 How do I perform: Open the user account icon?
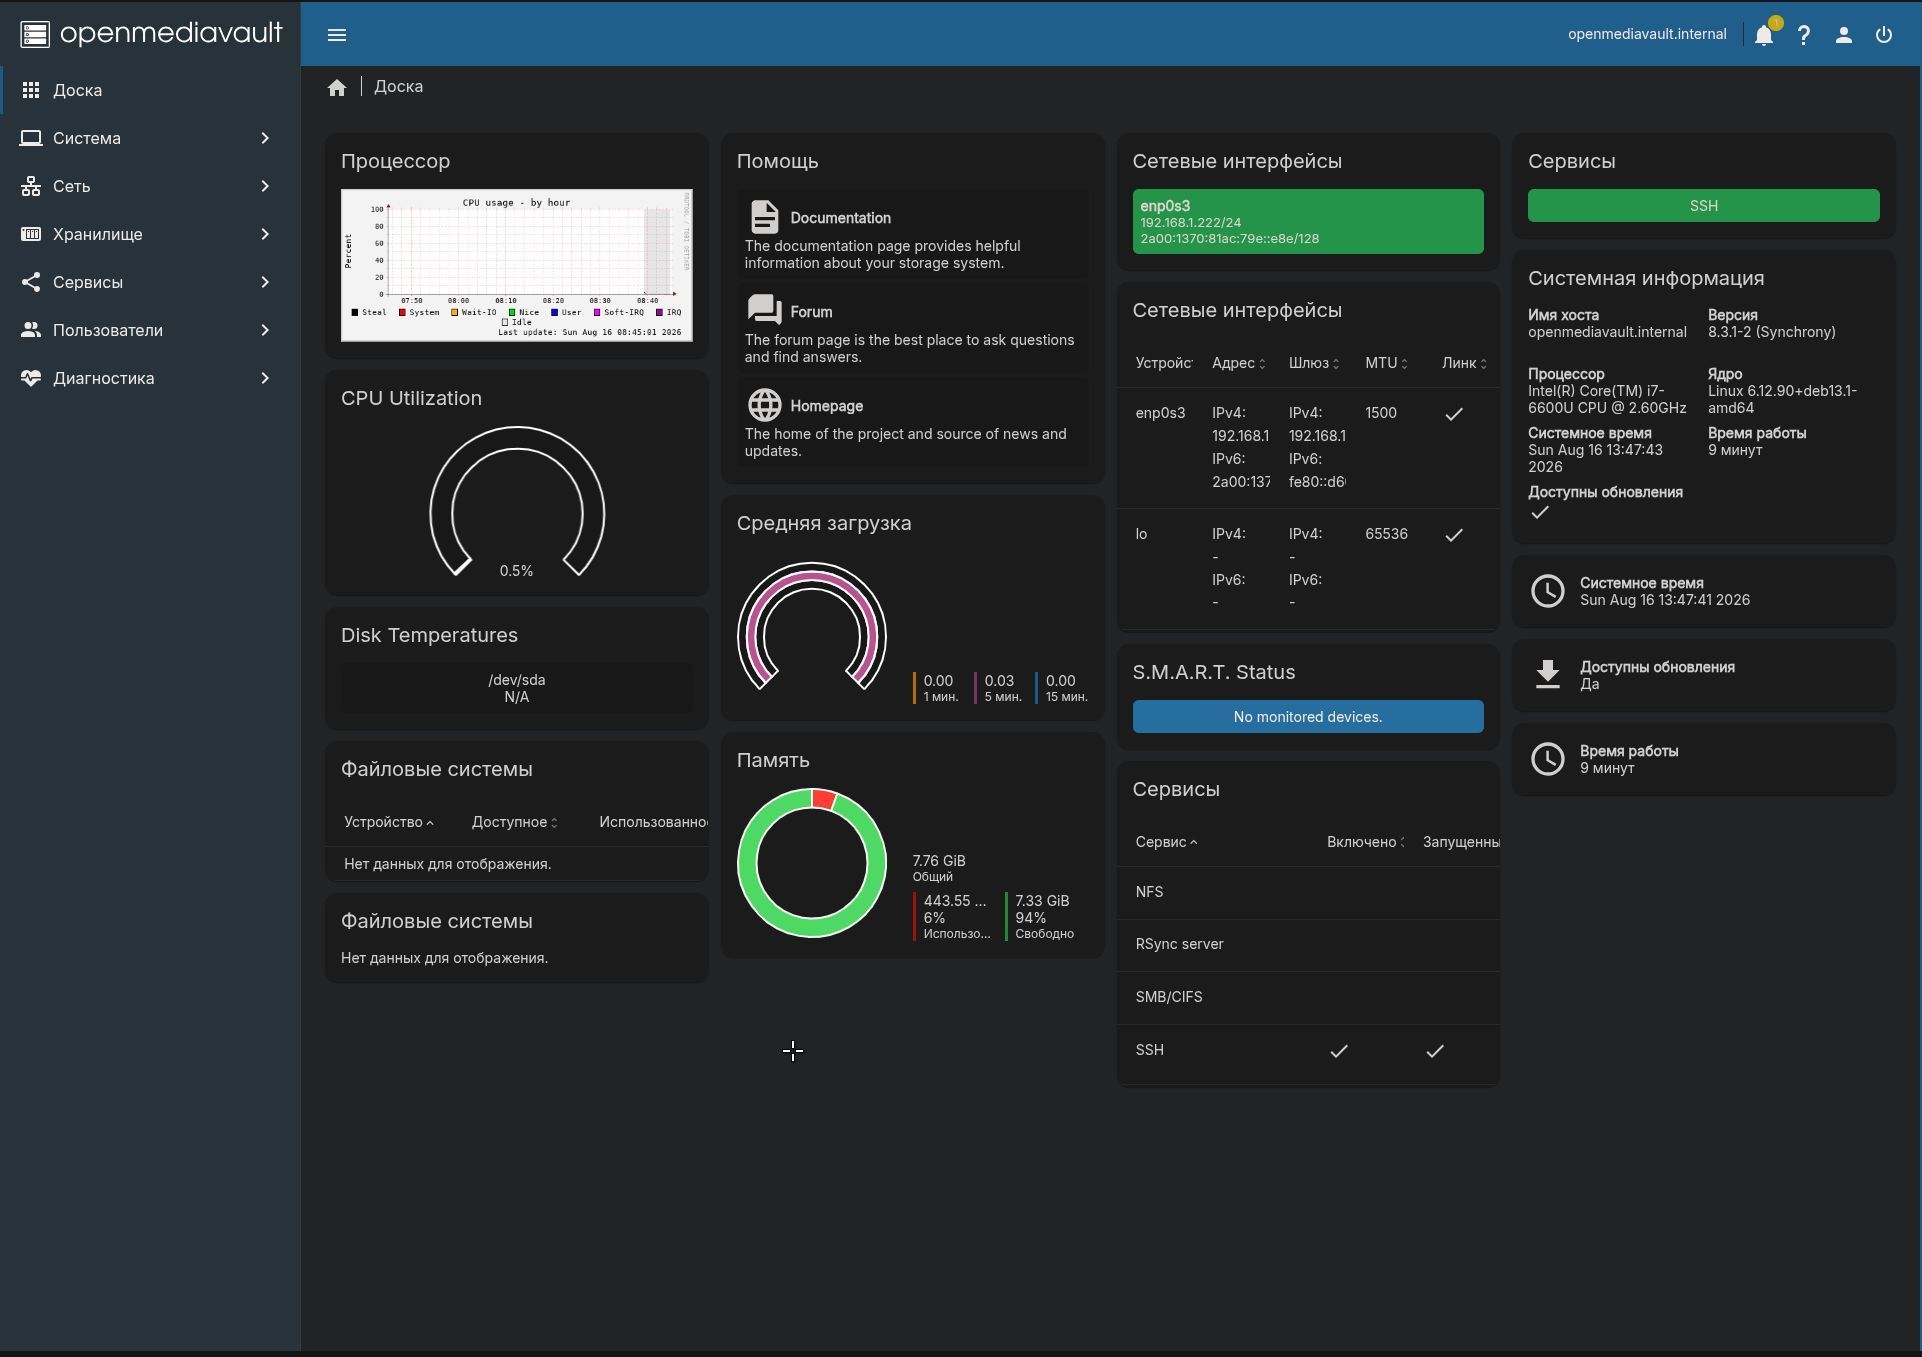(1844, 35)
